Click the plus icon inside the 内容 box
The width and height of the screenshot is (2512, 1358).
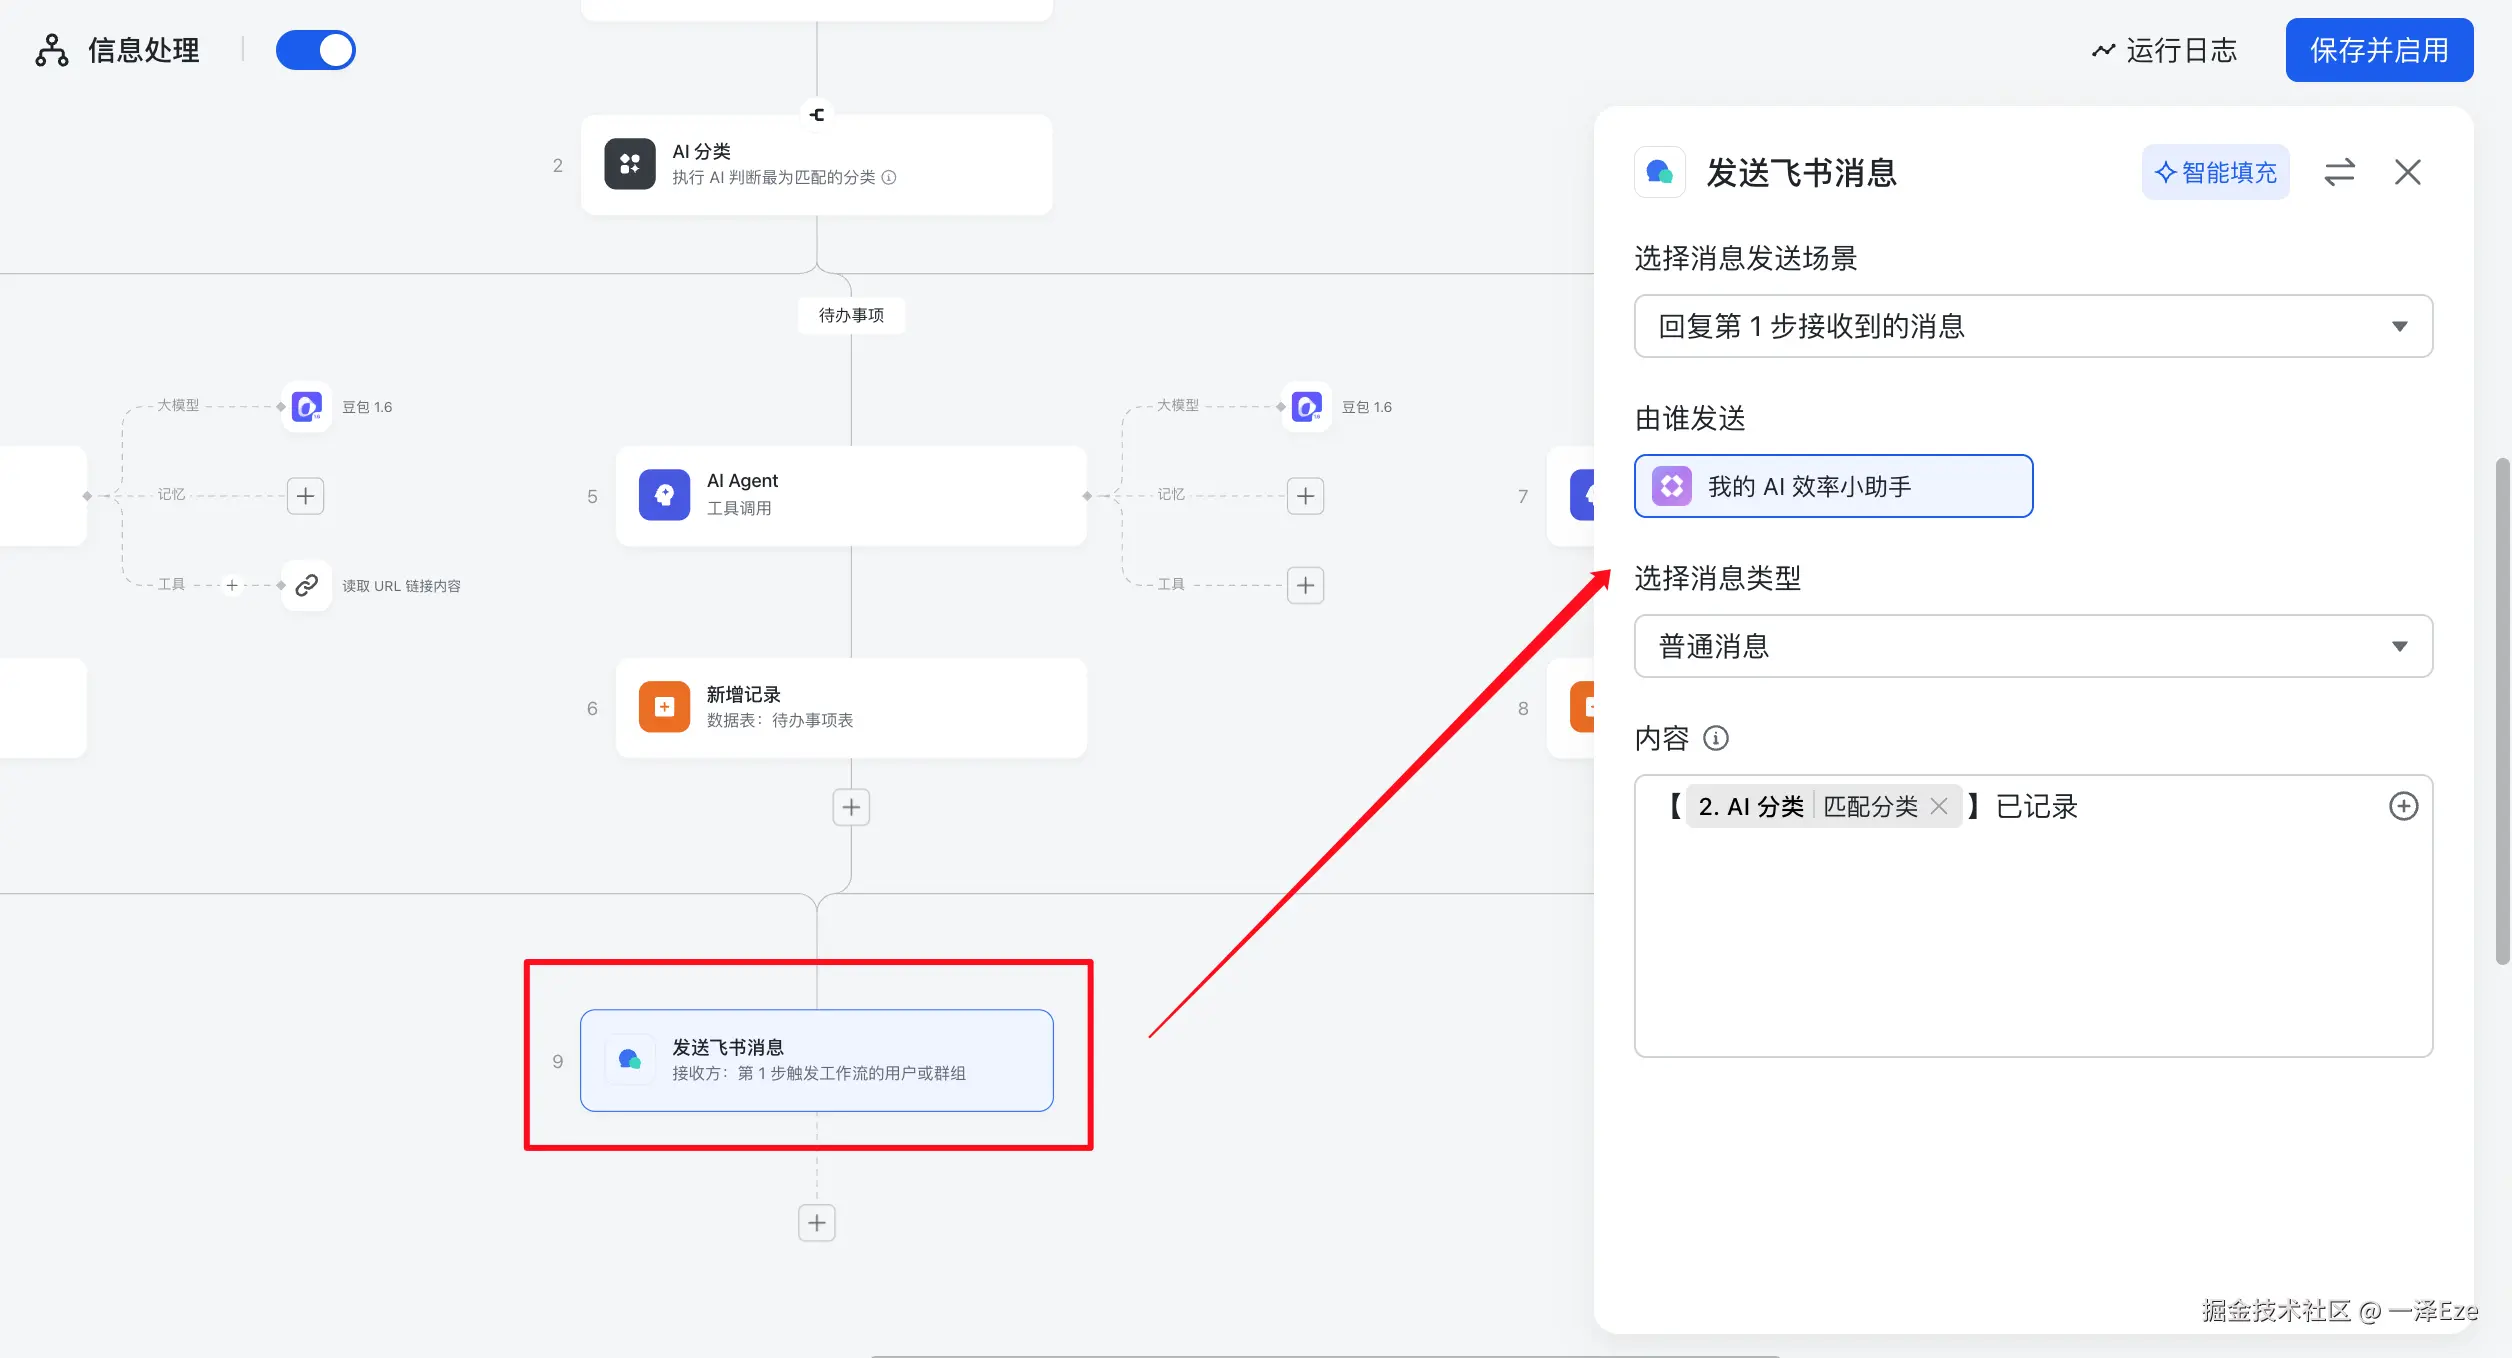(2403, 806)
